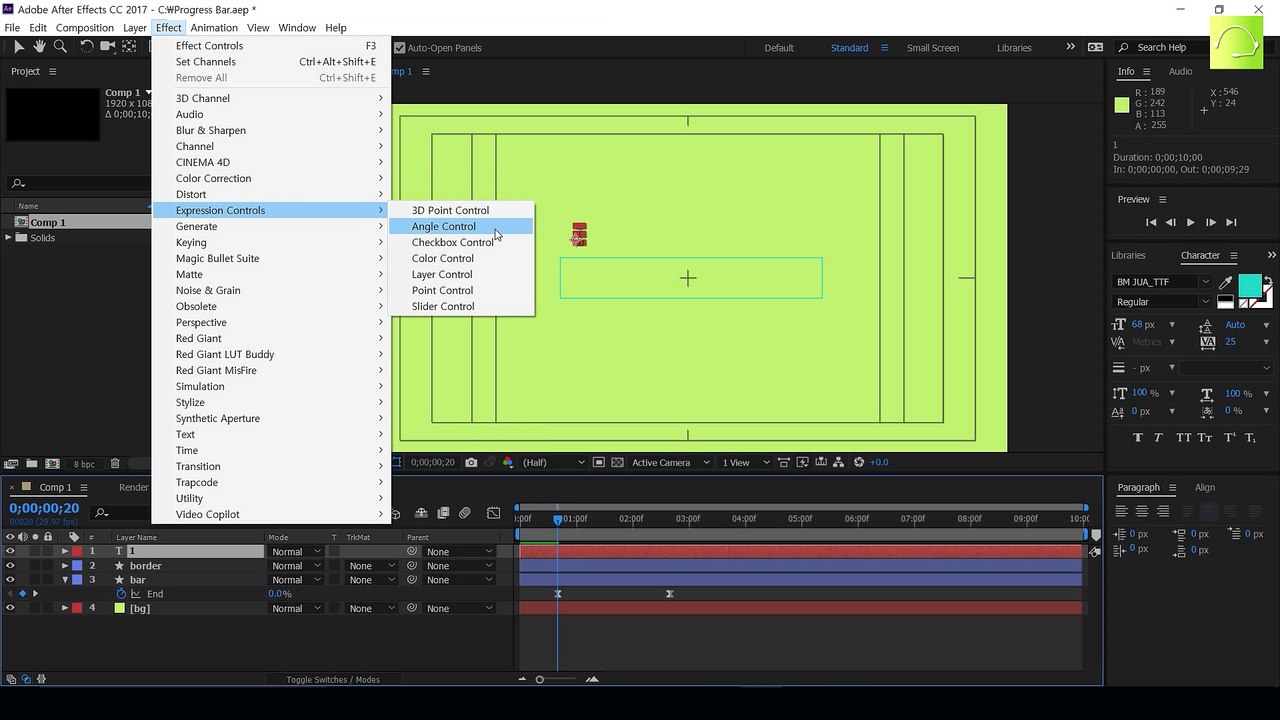Enable motion blur switch in timeline
Screen dimensions: 1280x720
(465, 514)
